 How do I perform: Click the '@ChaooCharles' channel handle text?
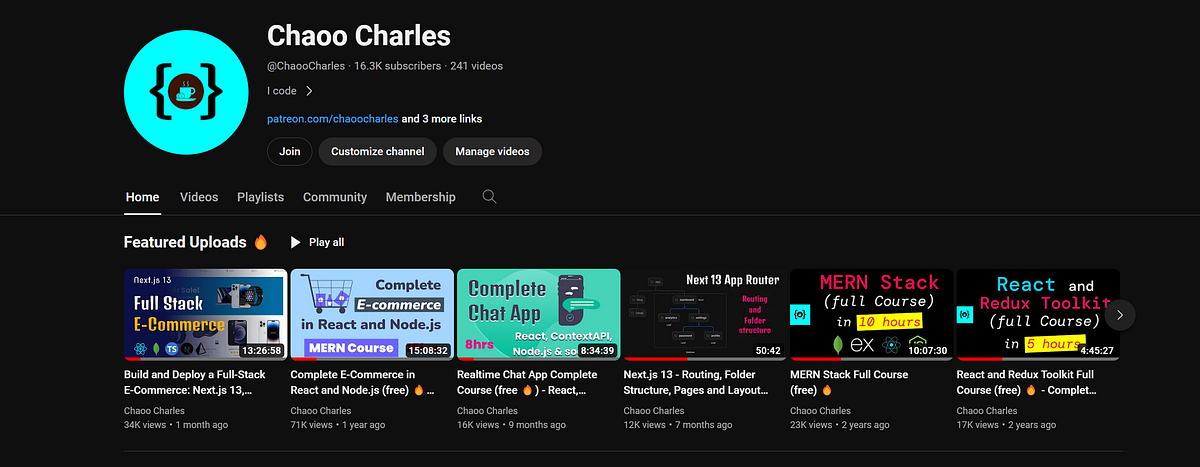[x=304, y=66]
